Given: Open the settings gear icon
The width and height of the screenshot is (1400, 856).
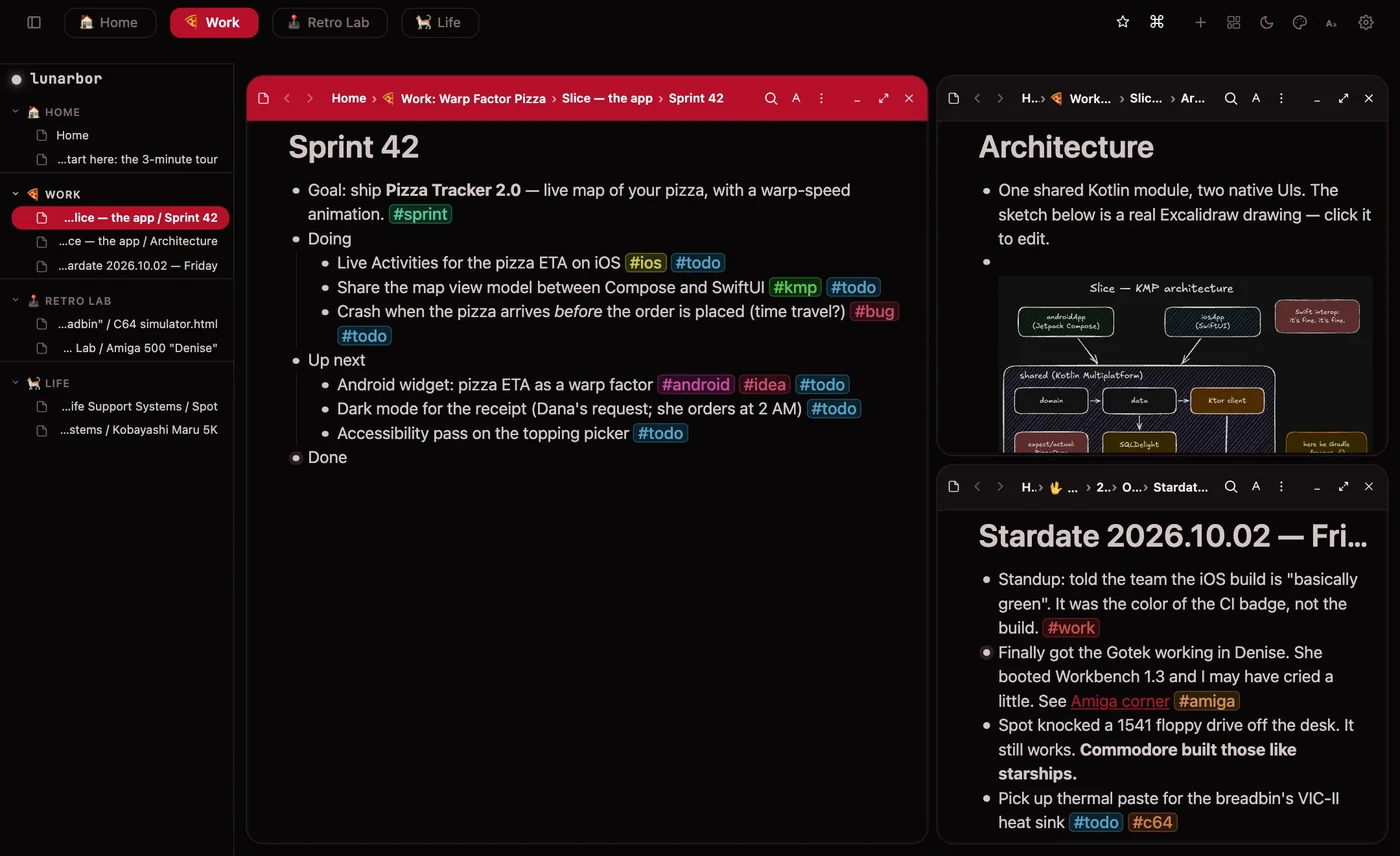Looking at the screenshot, I should pyautogui.click(x=1366, y=22).
